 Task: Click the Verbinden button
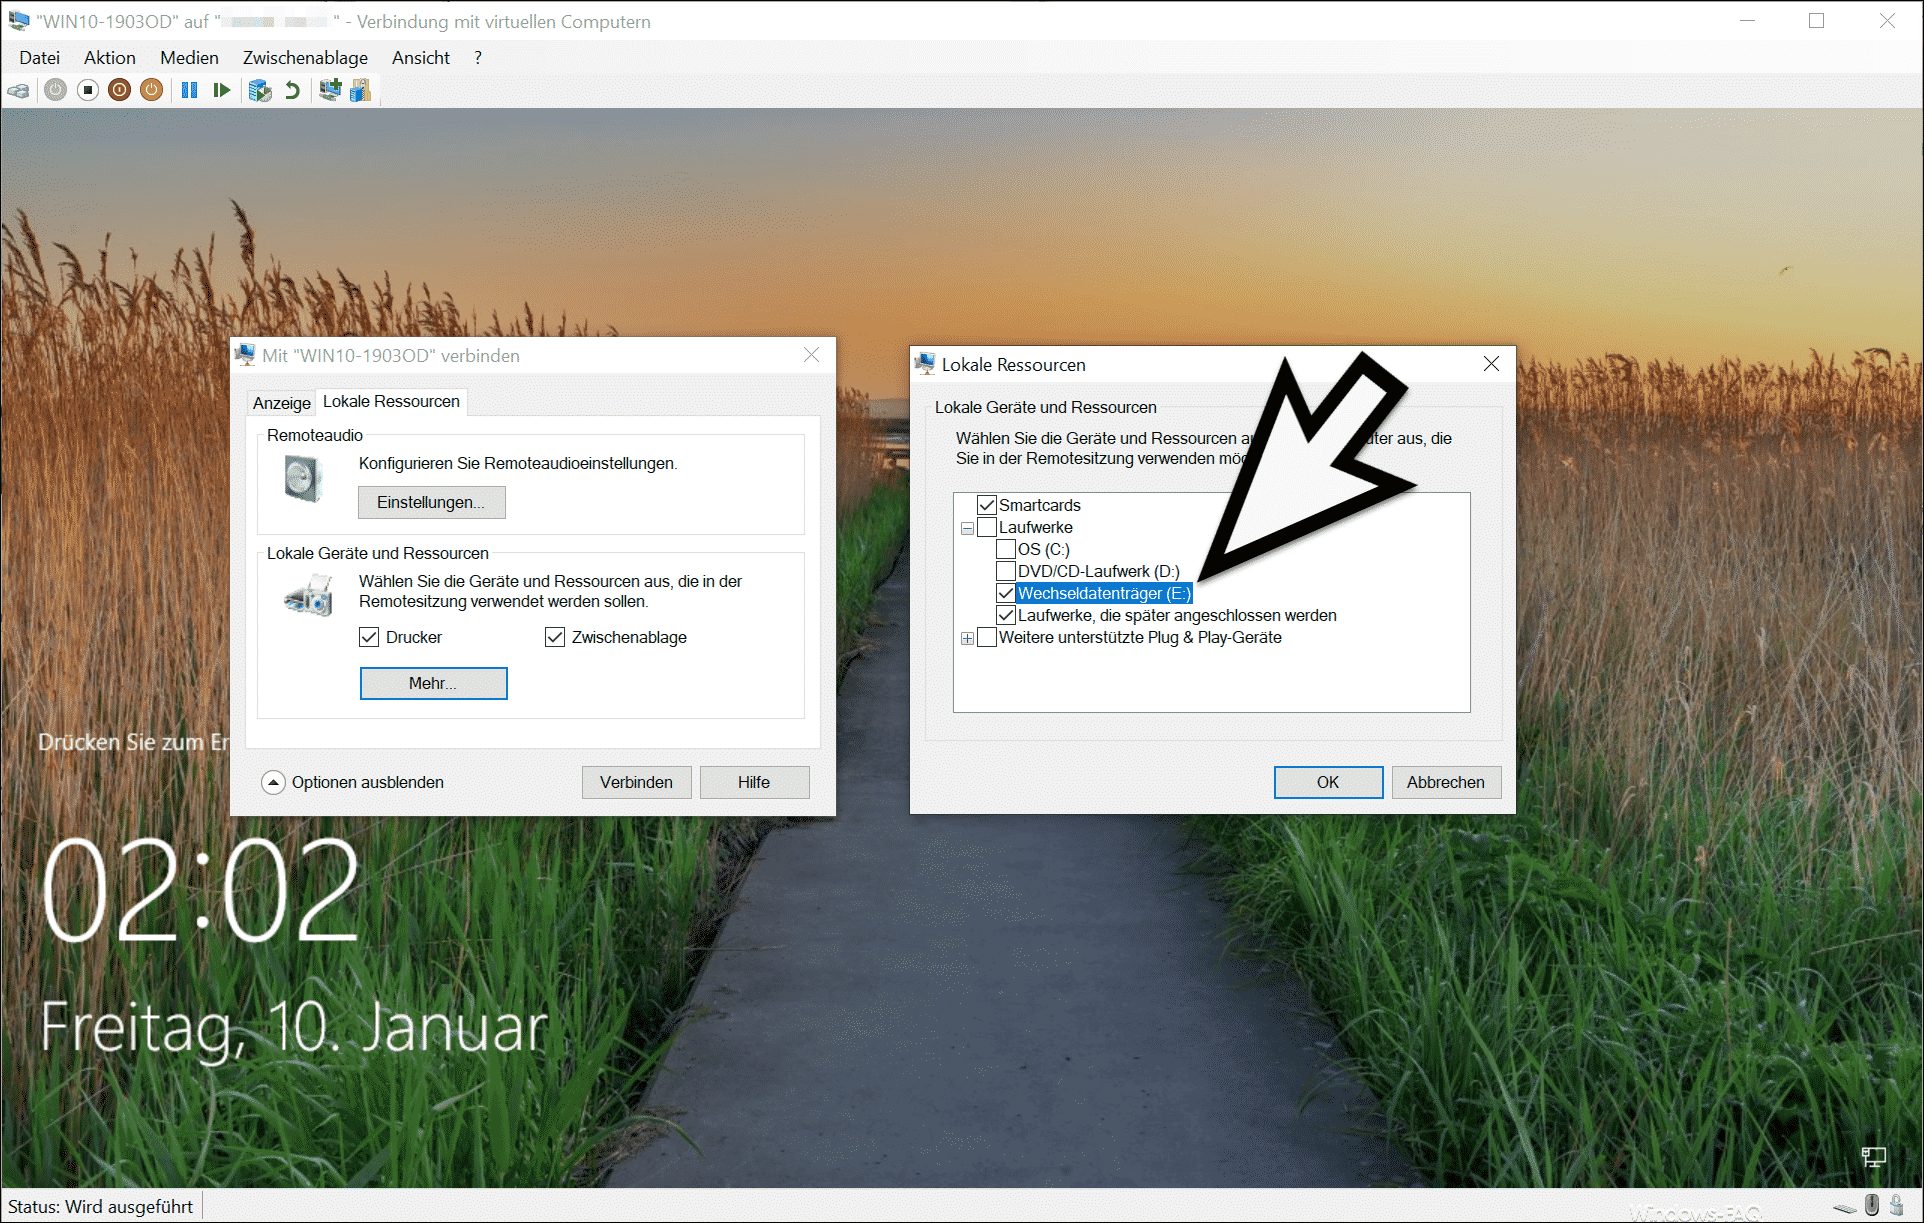point(636,782)
